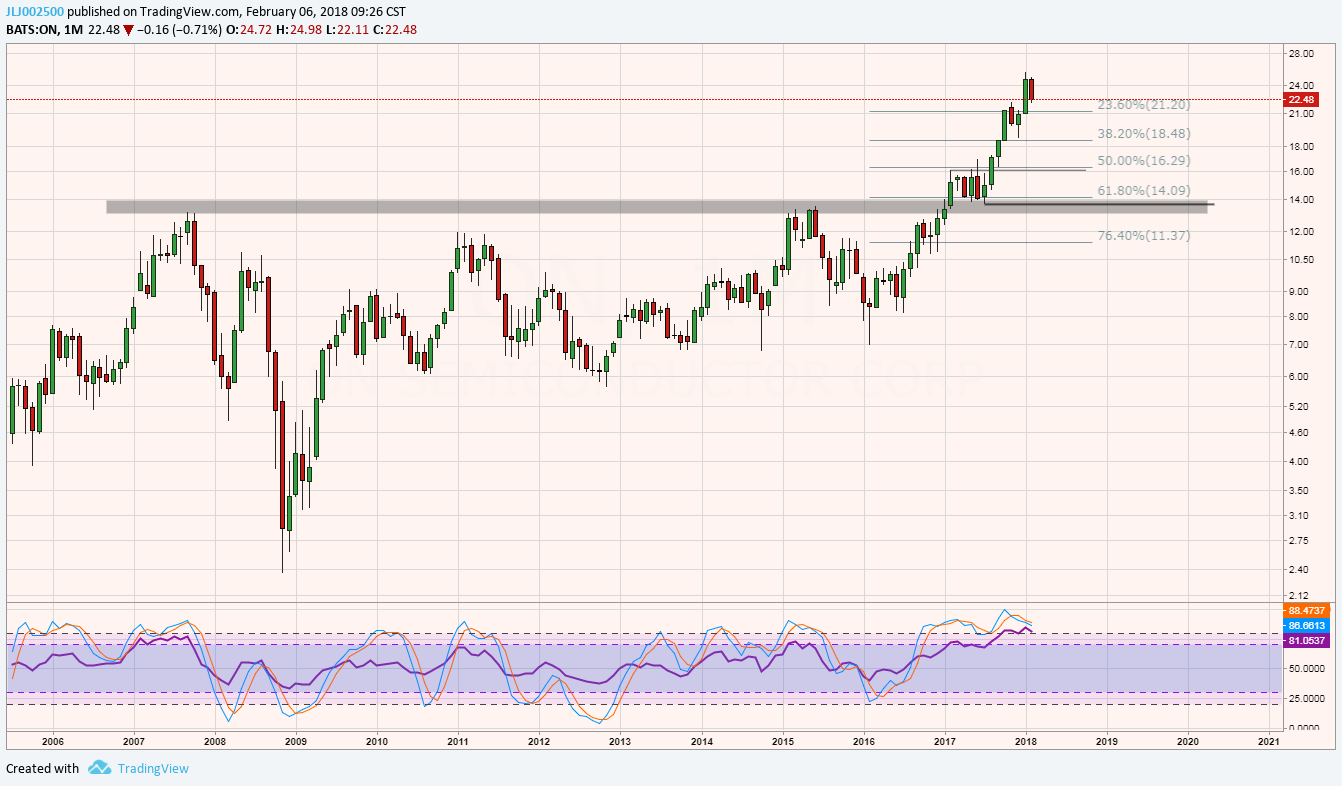The height and width of the screenshot is (786, 1342).
Task: Click the 2.40 price axis label
Action: (x=1299, y=570)
